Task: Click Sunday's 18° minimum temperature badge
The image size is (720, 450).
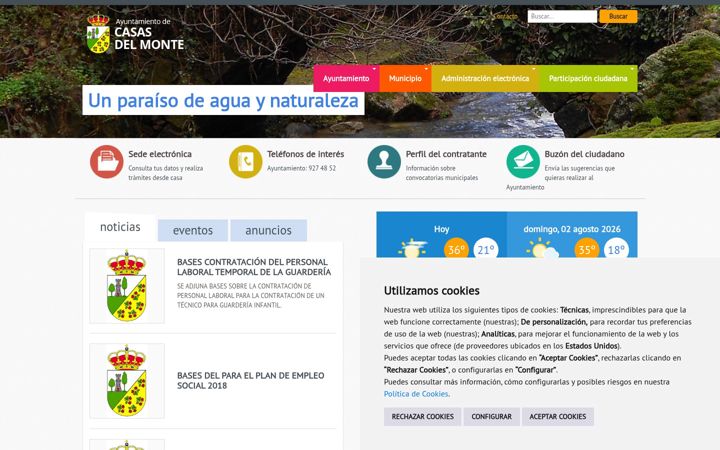Action: pyautogui.click(x=616, y=249)
